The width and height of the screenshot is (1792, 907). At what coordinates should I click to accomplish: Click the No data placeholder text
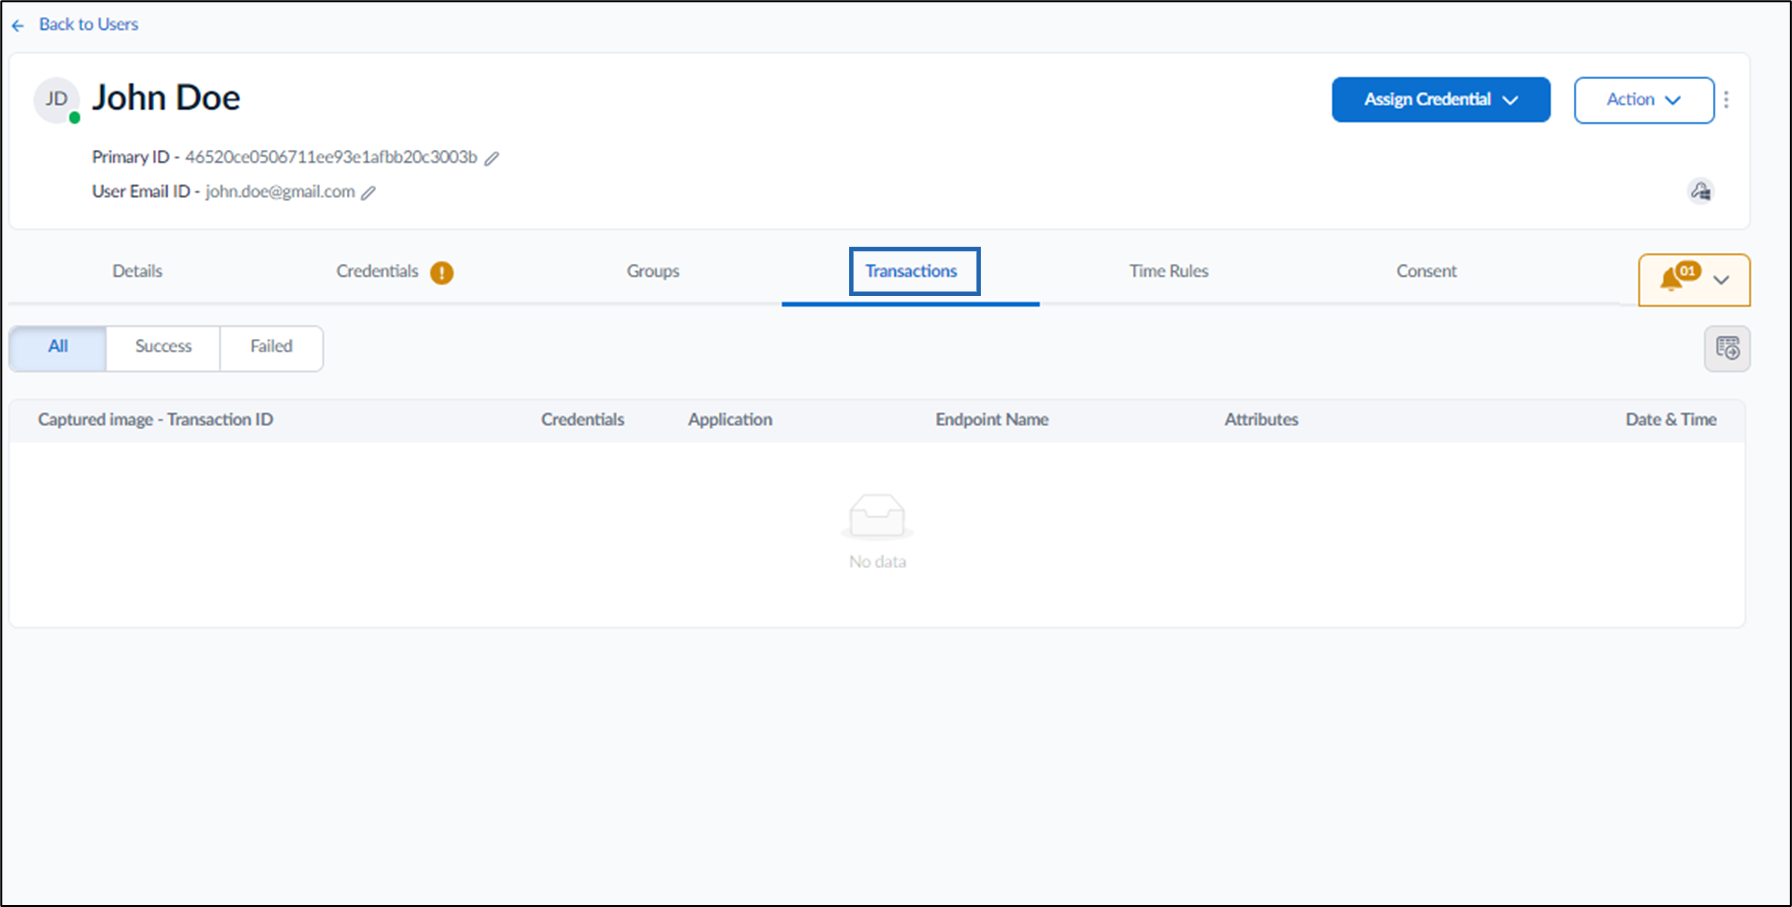877,562
